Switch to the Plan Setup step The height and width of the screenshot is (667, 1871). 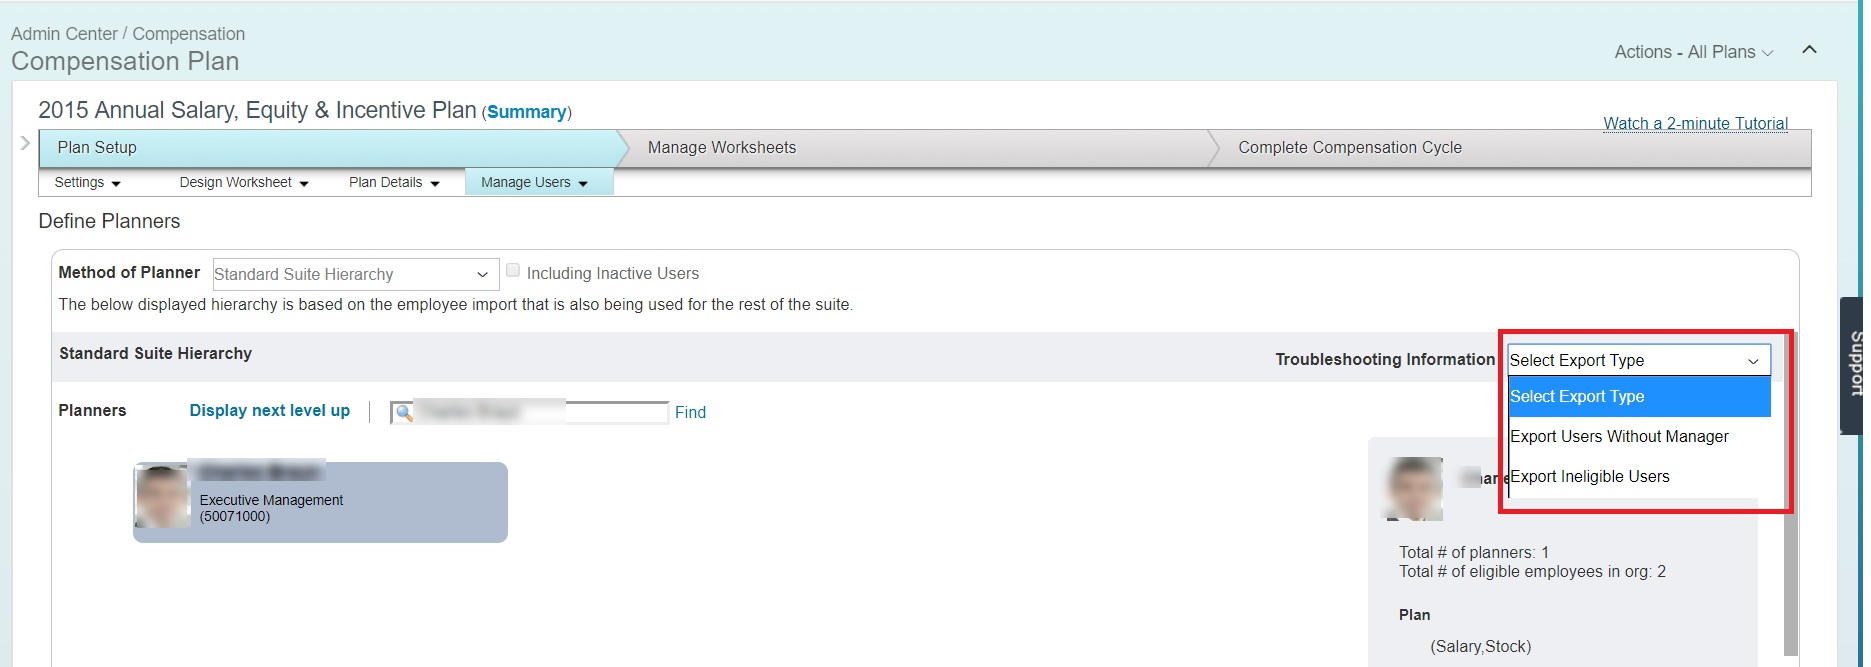tap(328, 148)
